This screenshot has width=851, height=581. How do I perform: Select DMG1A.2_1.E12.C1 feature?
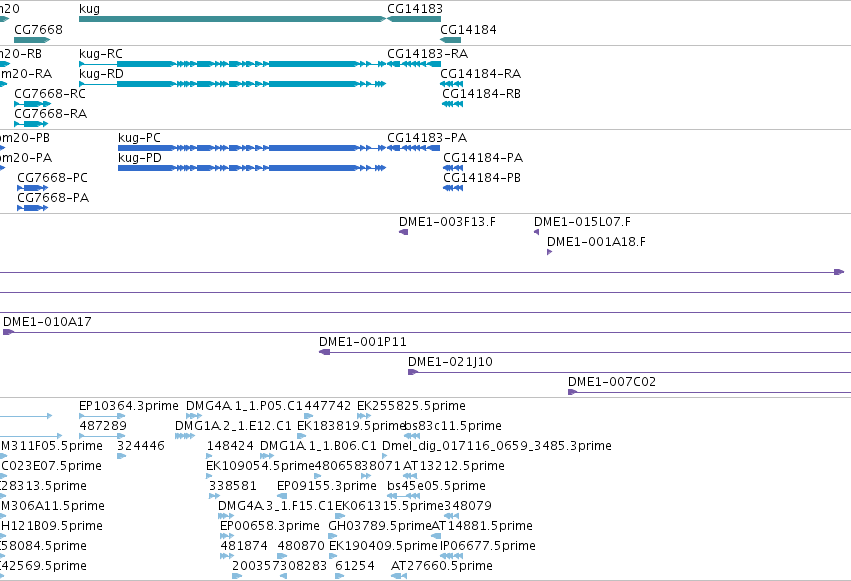[185, 436]
